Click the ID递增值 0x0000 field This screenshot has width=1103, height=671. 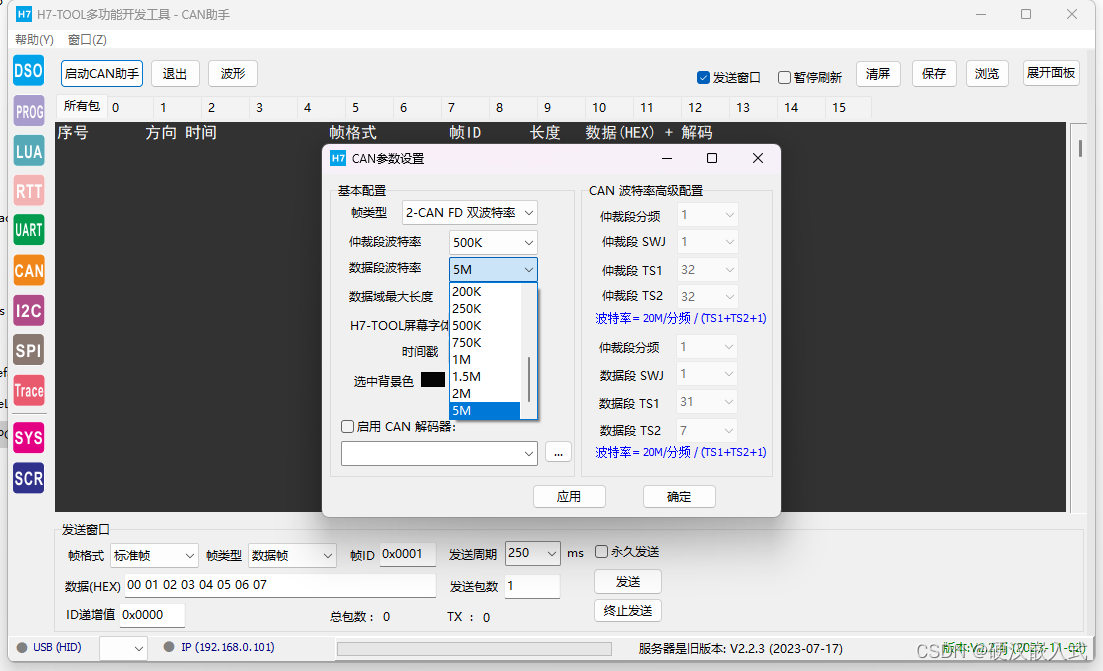point(153,615)
